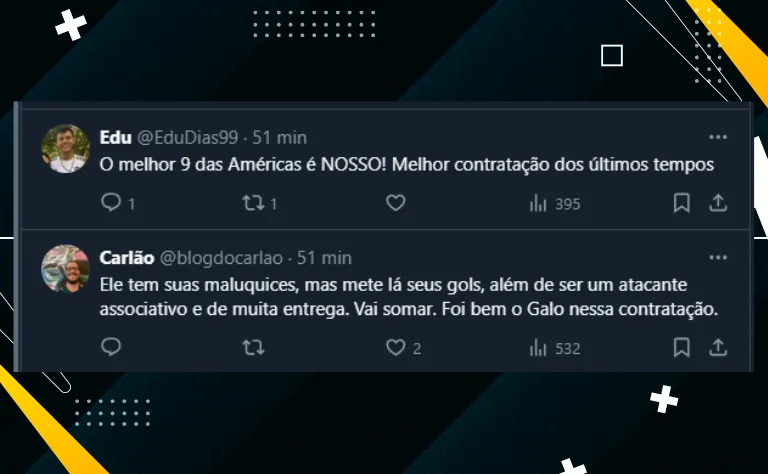Screen dimensions: 768x474
Task: Like Edu's tweet
Action: pos(396,203)
